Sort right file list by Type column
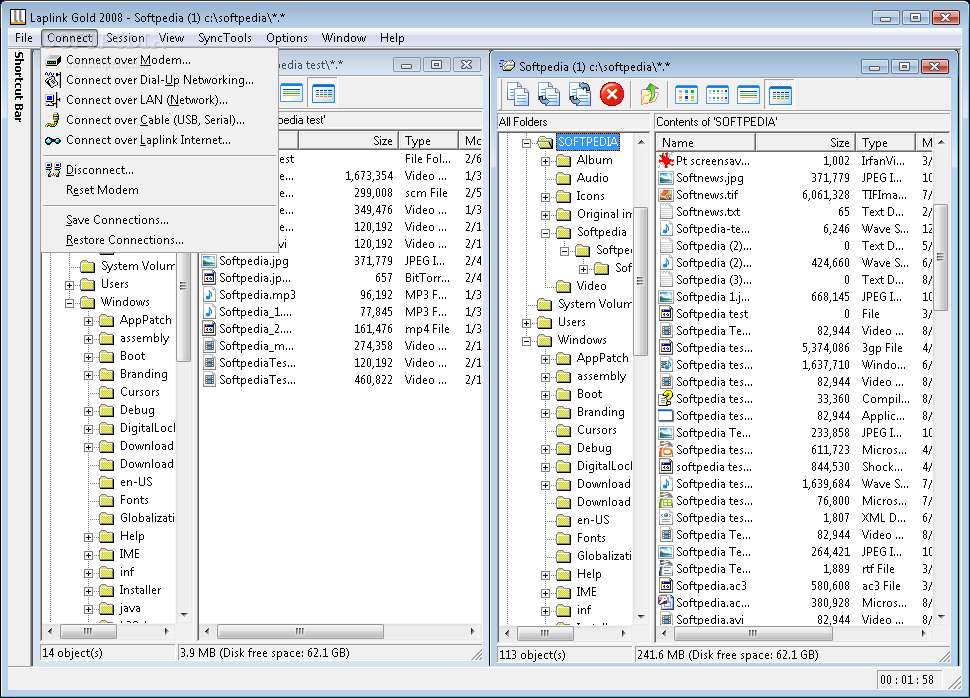Viewport: 970px width, 698px height. tap(885, 142)
